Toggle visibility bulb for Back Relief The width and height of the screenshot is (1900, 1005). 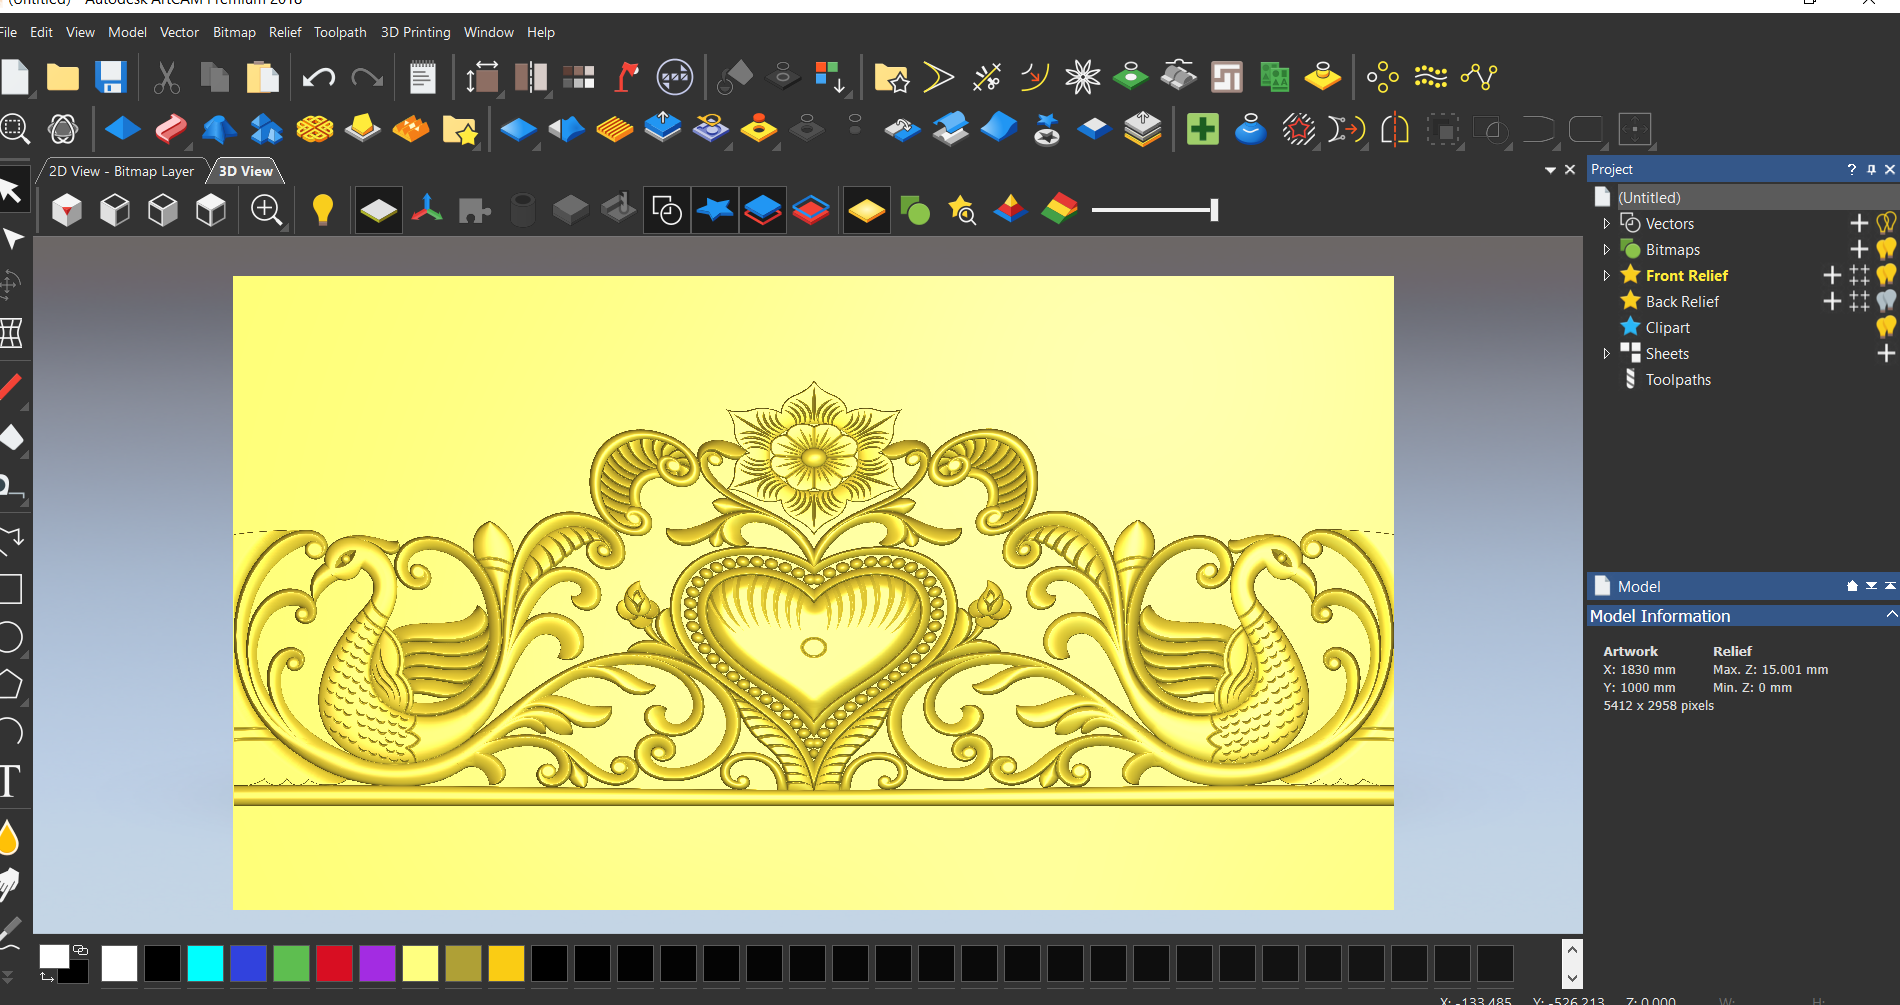coord(1886,301)
